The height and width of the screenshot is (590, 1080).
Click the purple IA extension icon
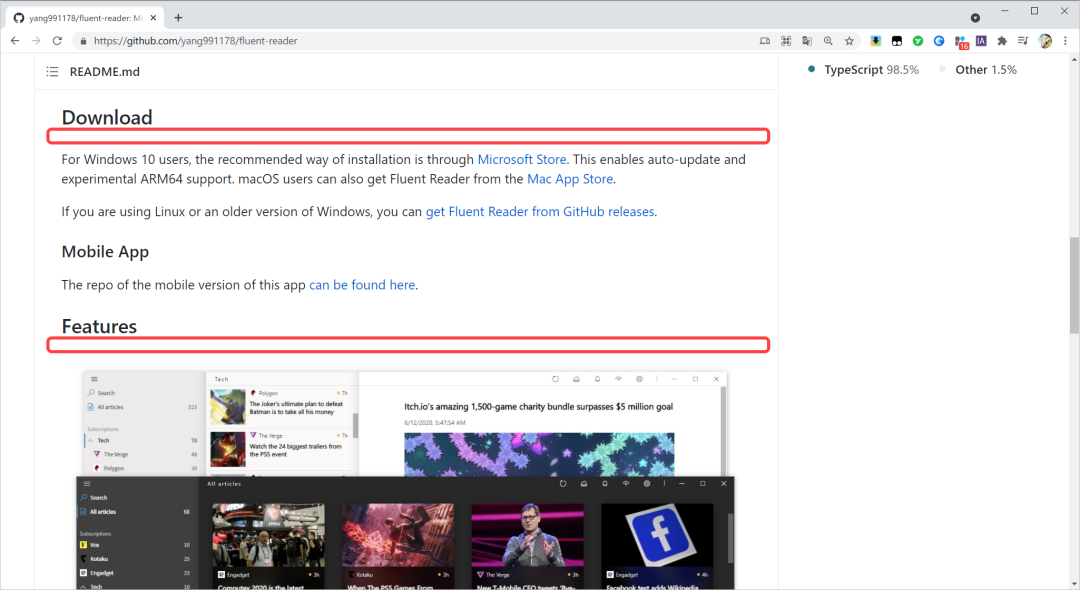point(981,41)
